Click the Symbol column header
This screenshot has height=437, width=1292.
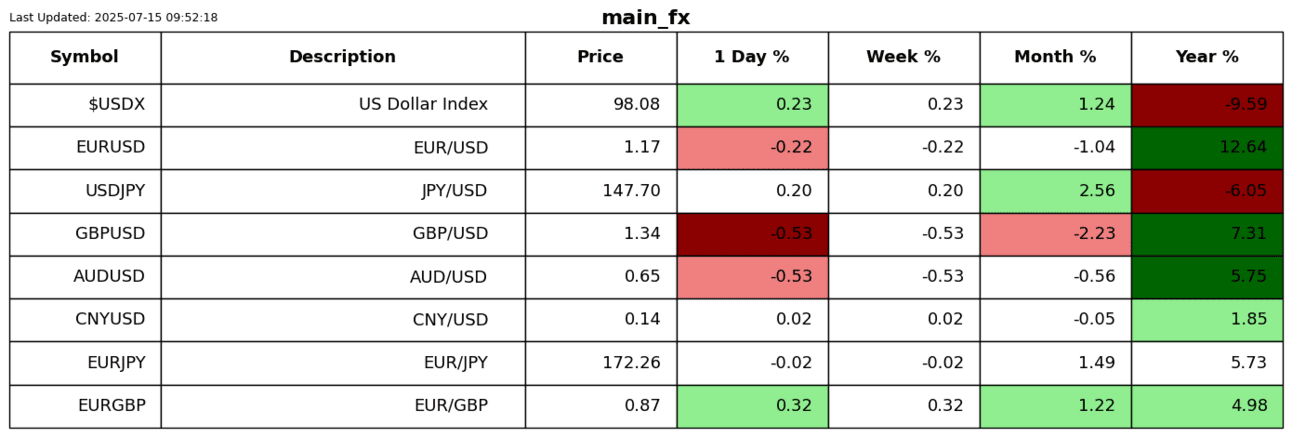click(84, 57)
